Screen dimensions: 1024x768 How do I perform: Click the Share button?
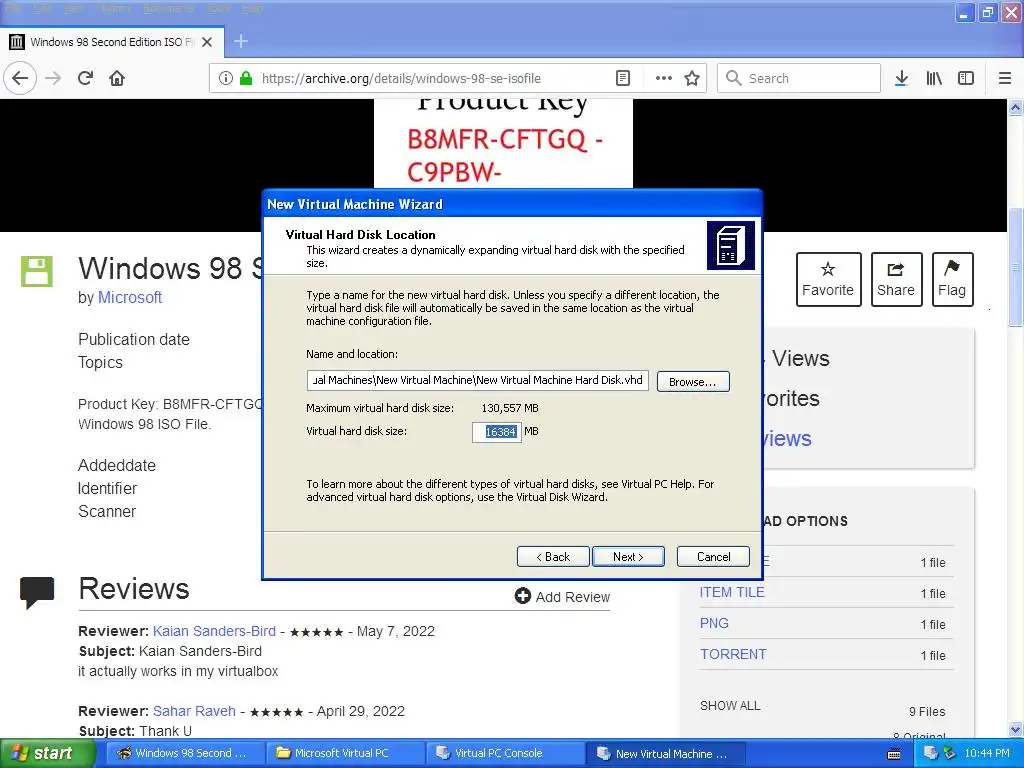896,280
